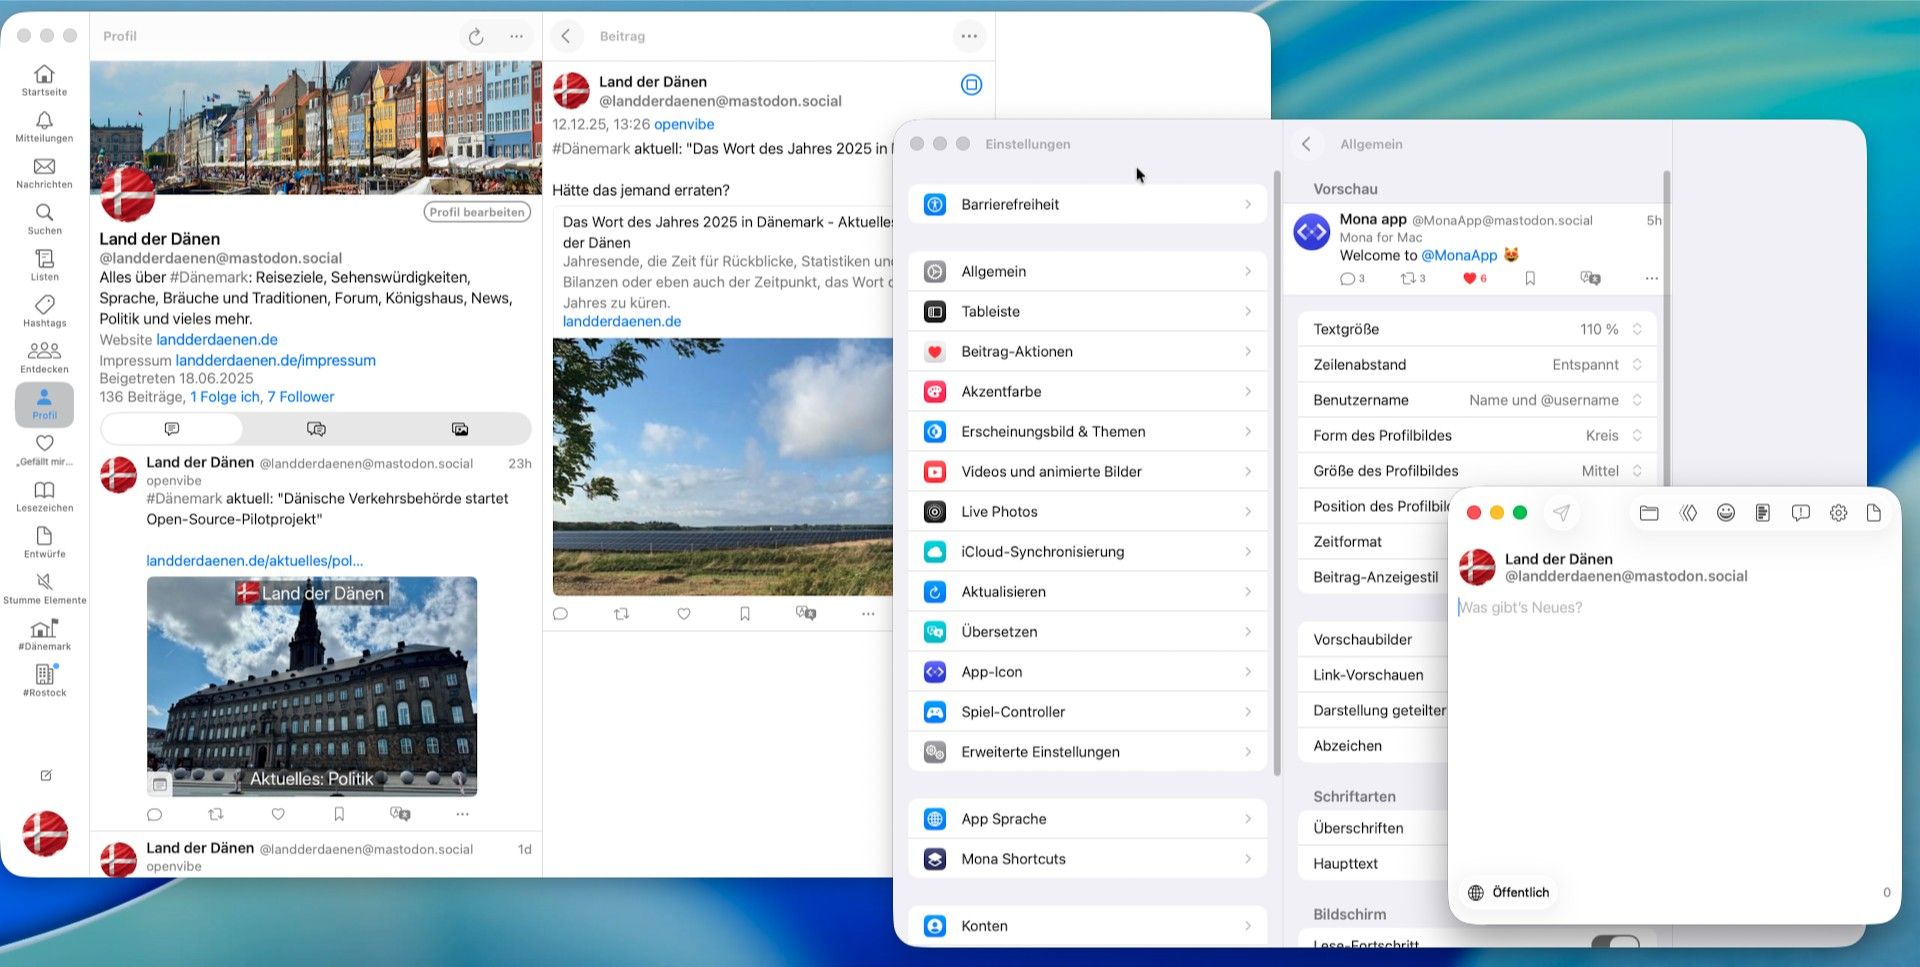Click the Entdecken people icon
The image size is (1920, 967).
(44, 351)
